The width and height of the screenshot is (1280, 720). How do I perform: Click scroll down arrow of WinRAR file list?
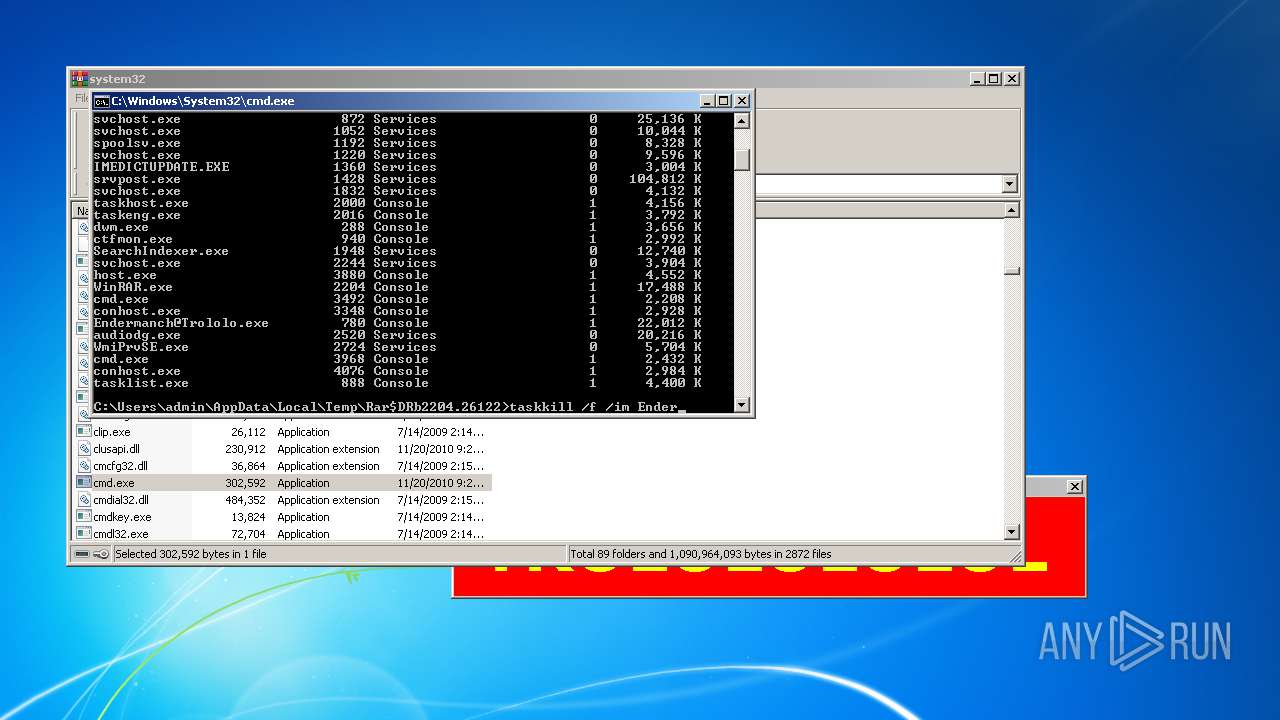[1012, 533]
